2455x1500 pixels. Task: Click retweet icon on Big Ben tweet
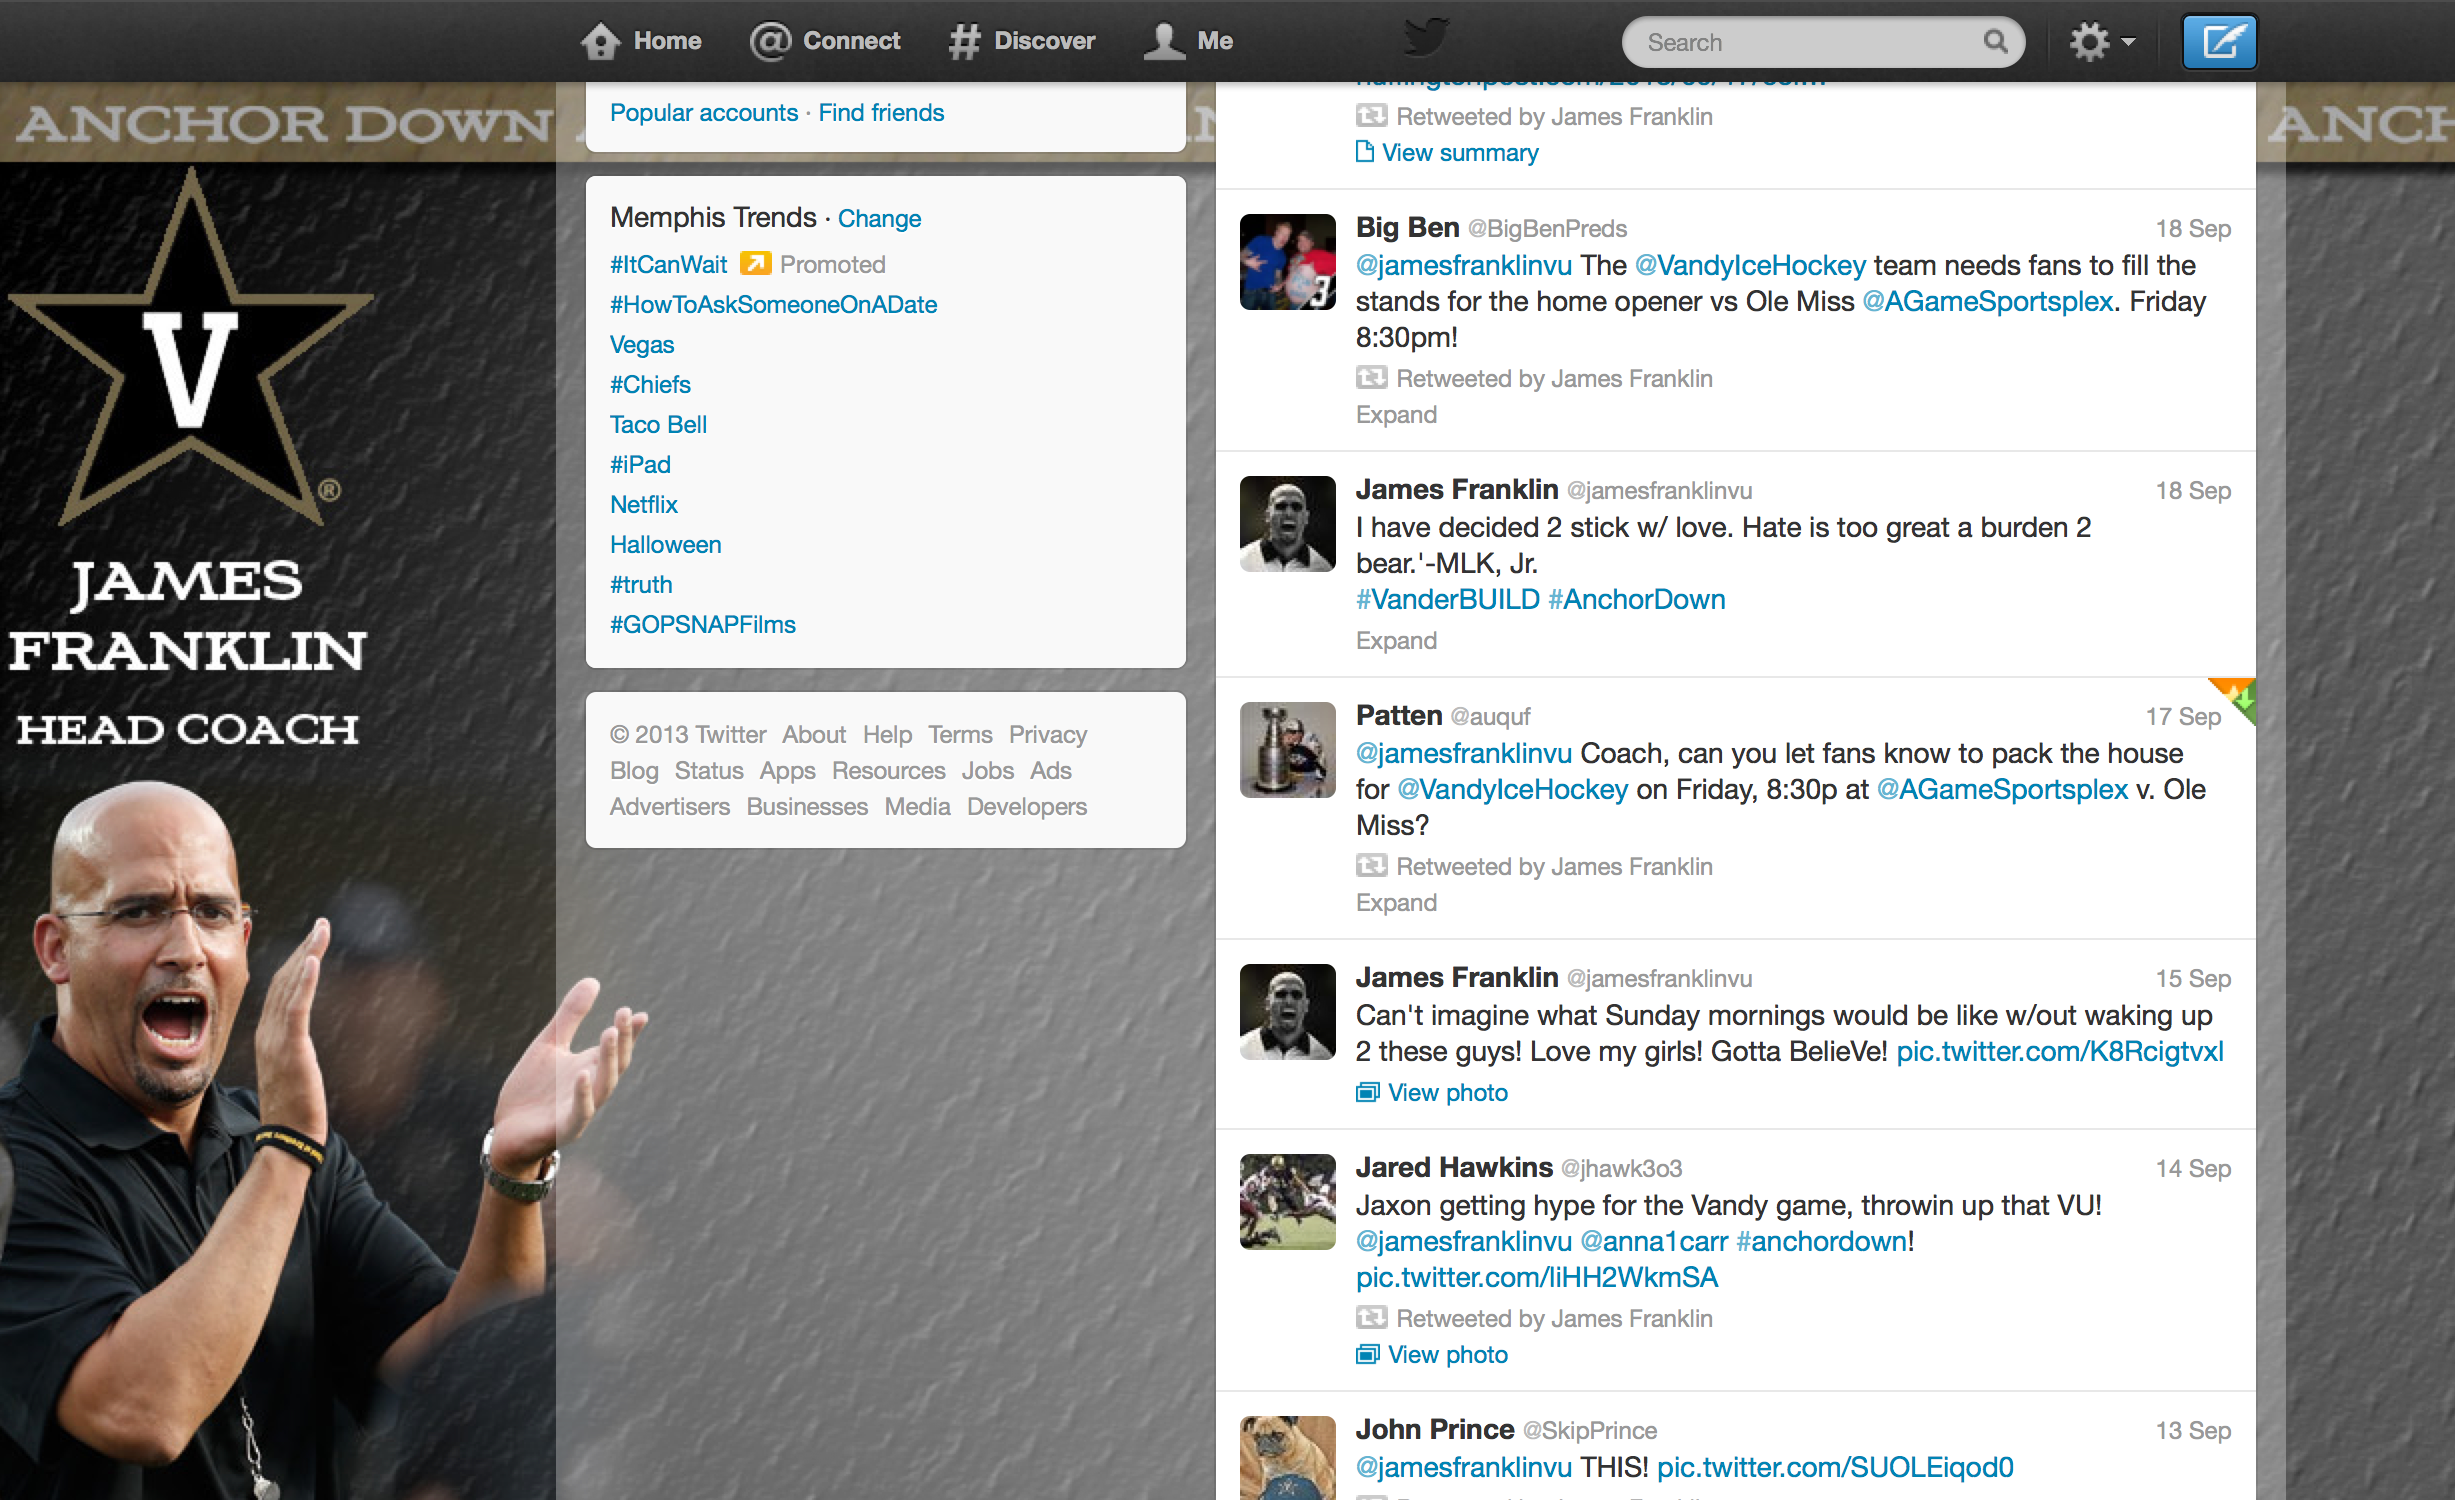[1371, 378]
